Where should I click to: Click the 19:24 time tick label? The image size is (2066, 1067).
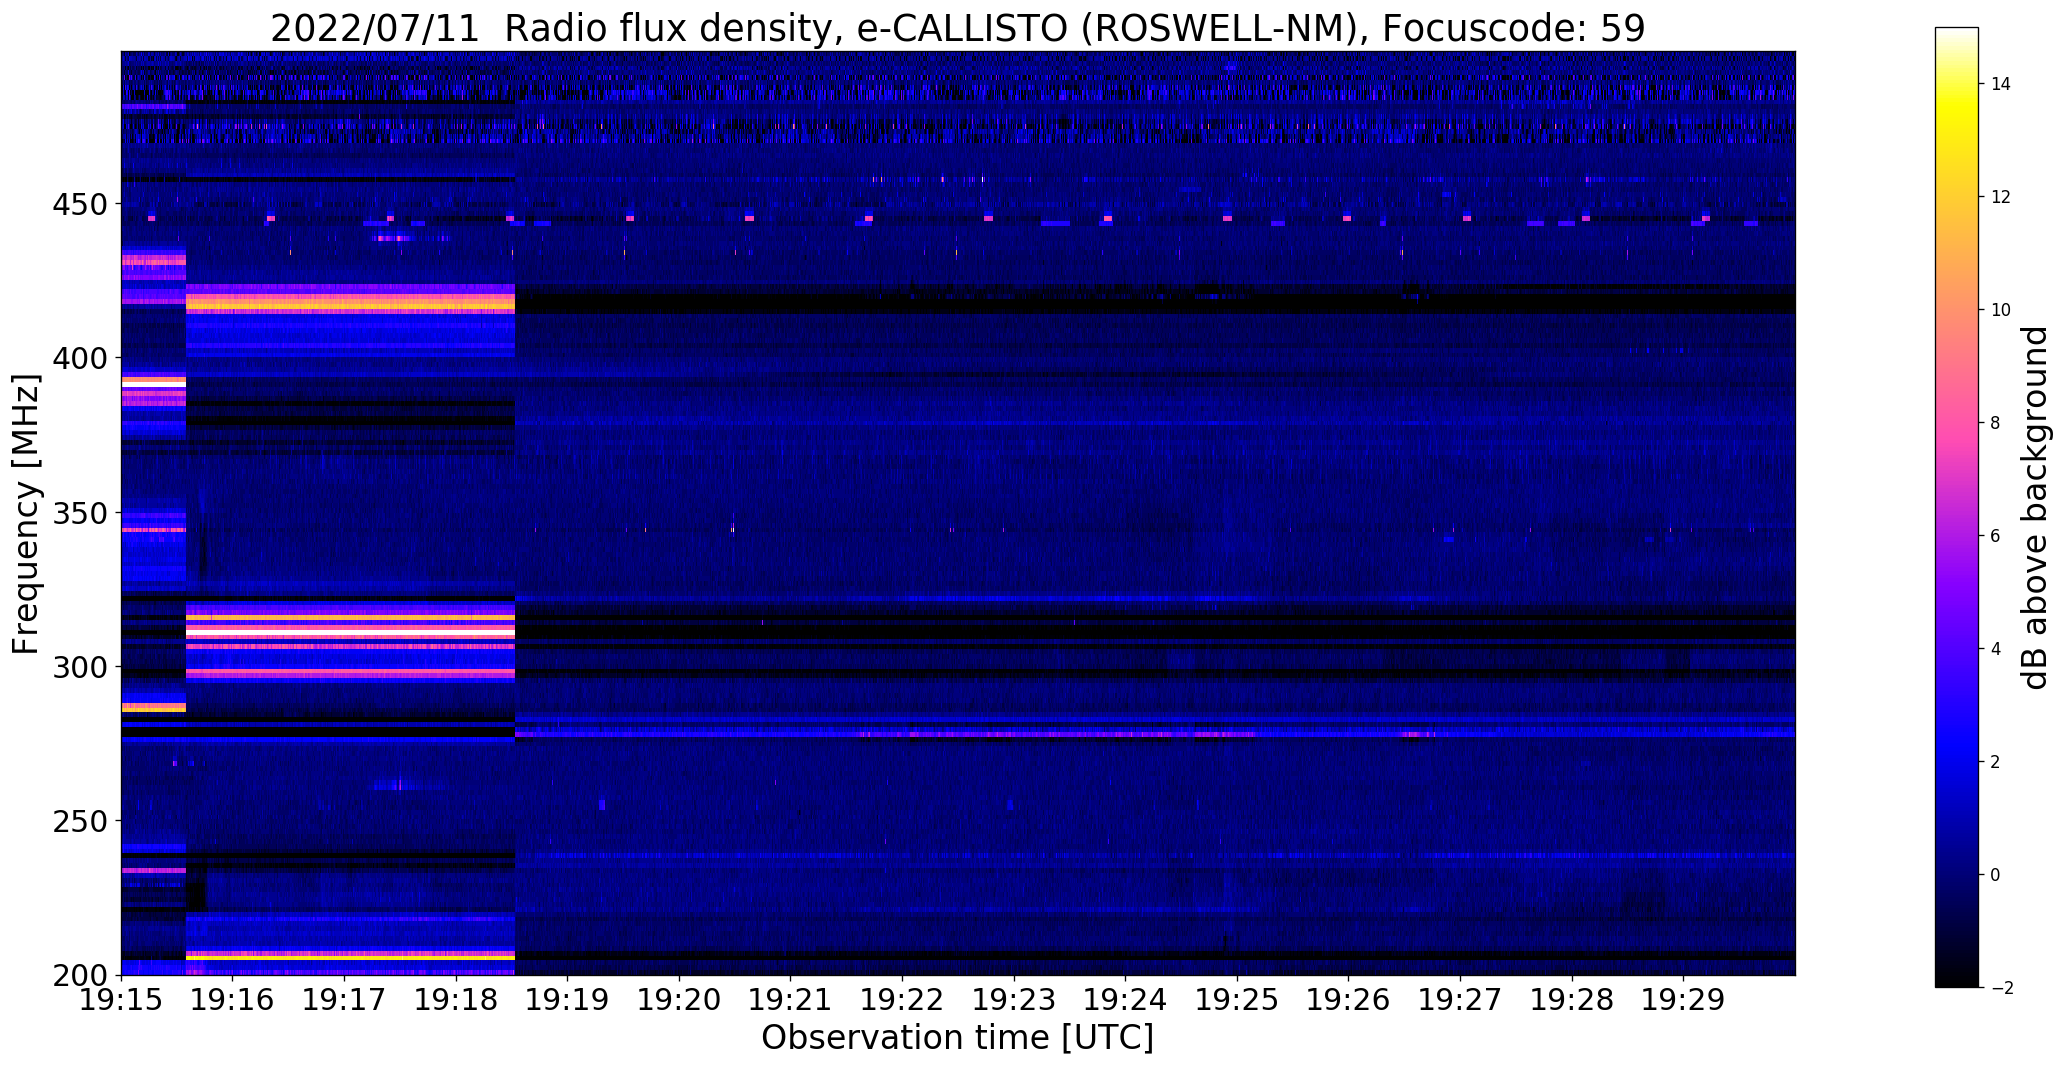pos(1126,1000)
